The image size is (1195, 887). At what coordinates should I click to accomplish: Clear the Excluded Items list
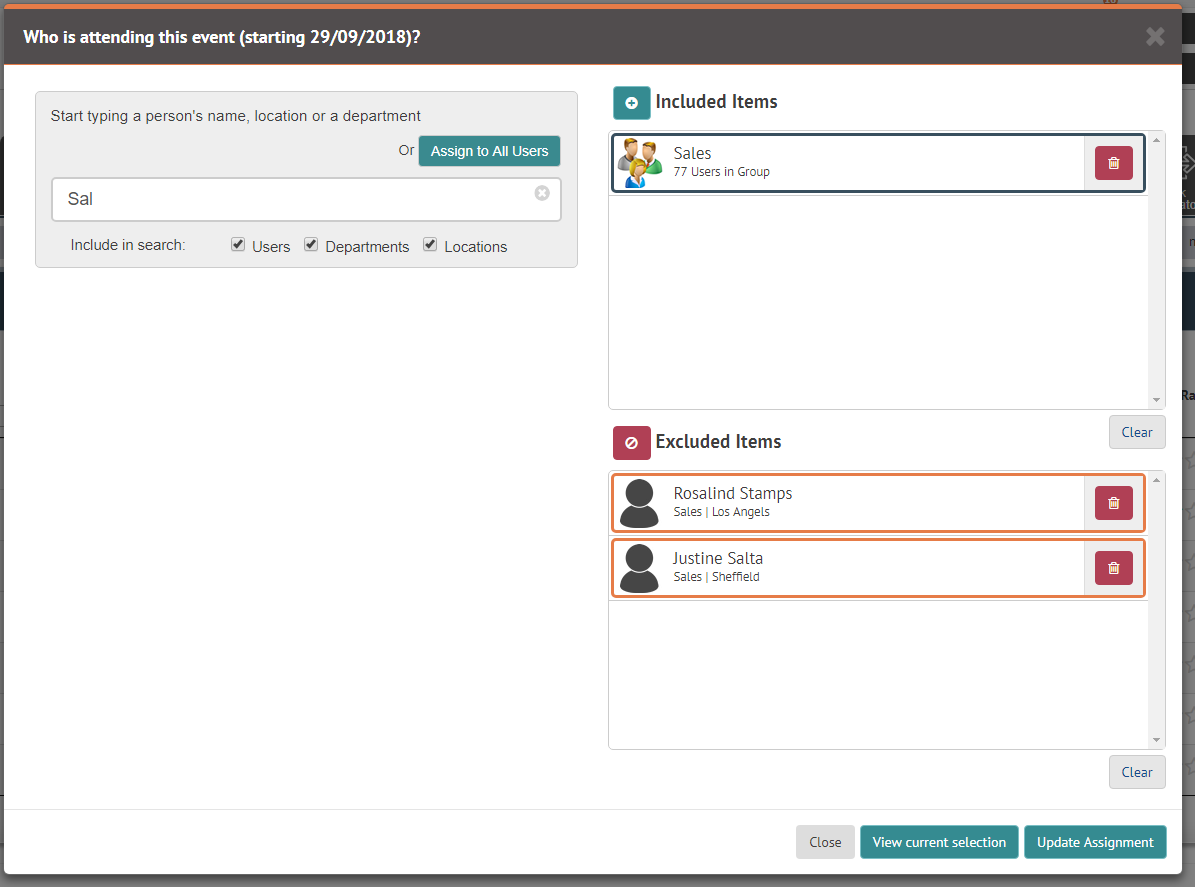tap(1136, 772)
